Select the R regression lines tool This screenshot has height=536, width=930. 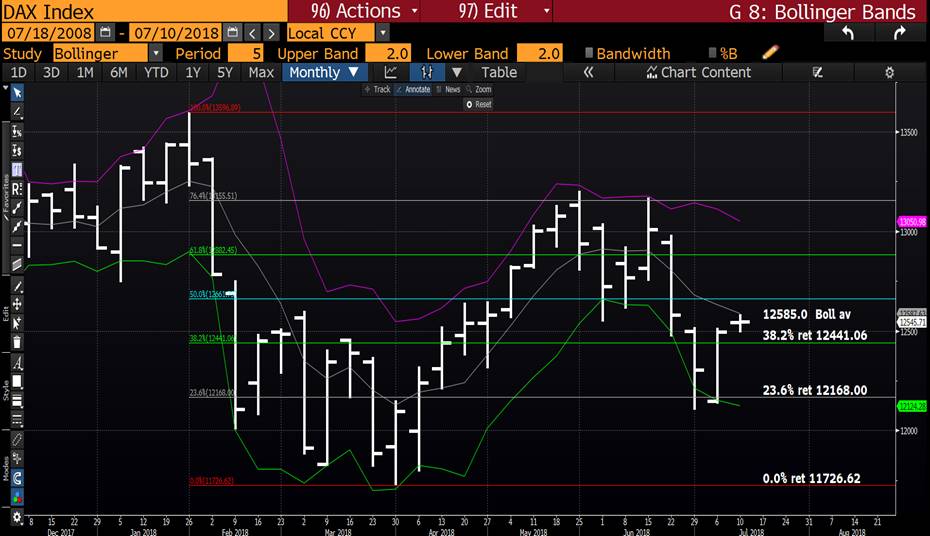17,189
